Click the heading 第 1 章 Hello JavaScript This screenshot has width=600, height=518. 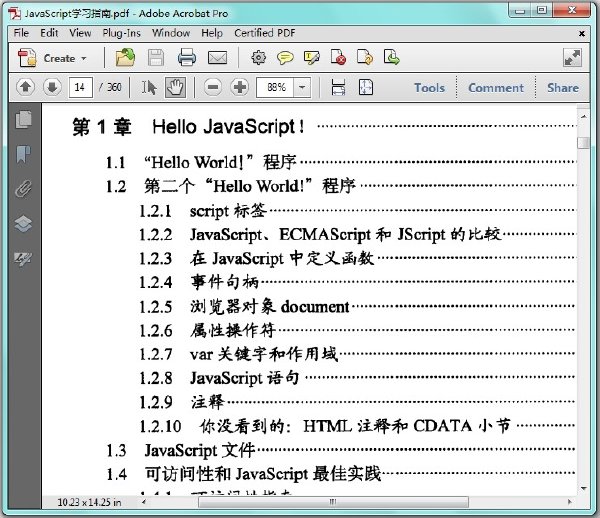[x=189, y=127]
